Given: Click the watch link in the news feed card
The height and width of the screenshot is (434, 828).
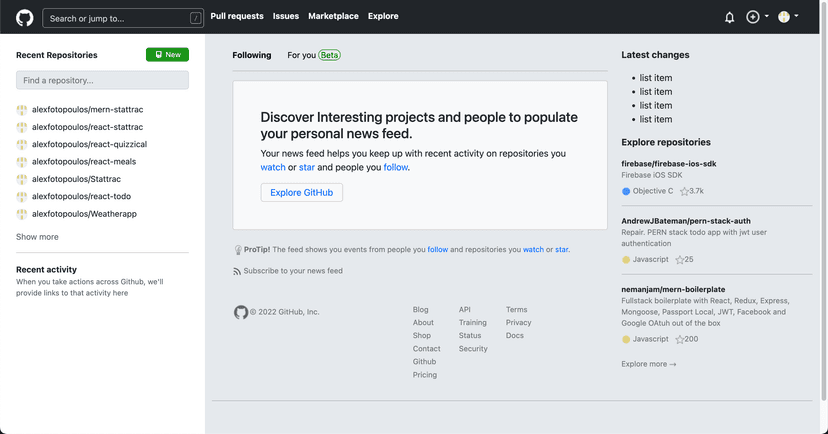Looking at the screenshot, I should point(272,167).
